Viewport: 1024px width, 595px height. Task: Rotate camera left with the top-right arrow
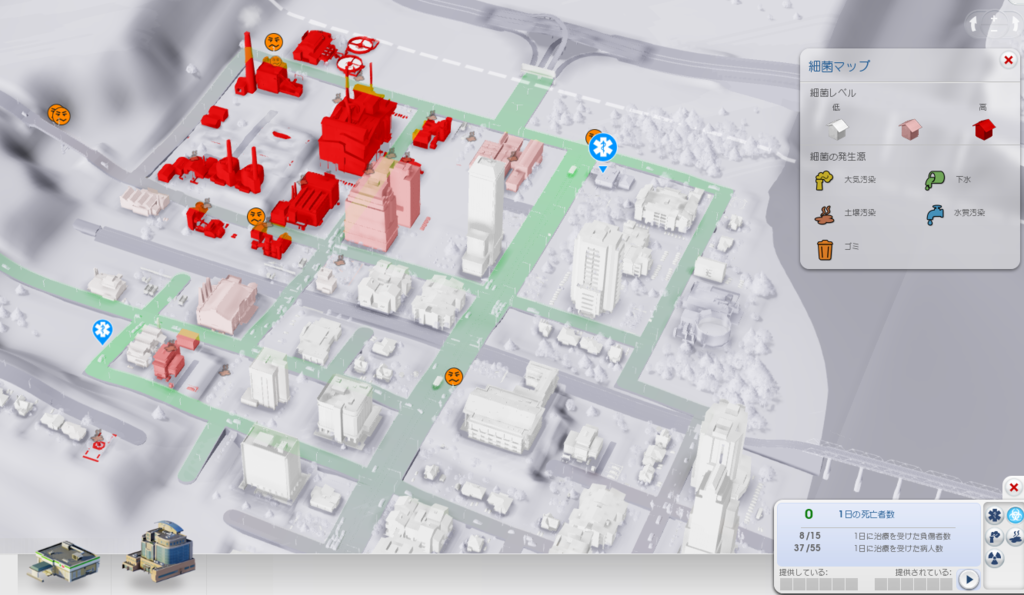pyautogui.click(x=974, y=25)
